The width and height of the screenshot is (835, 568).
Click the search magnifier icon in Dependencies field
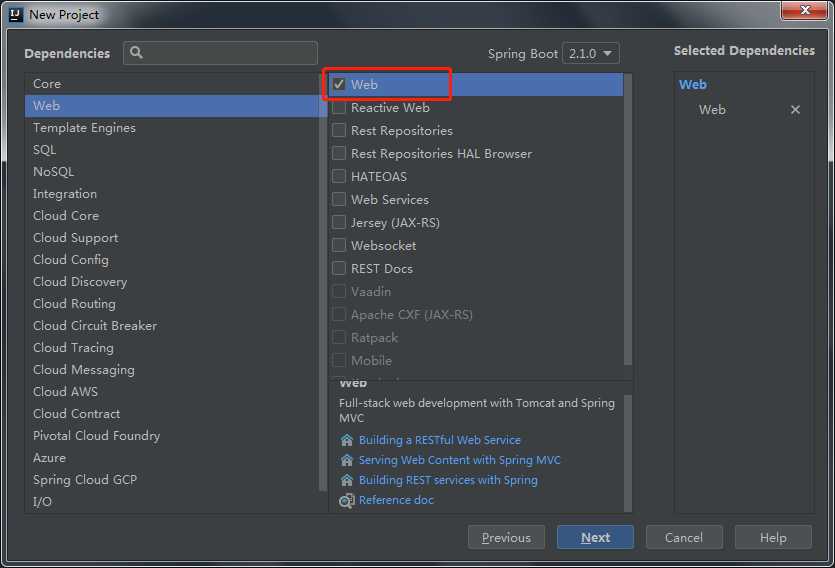pos(136,53)
